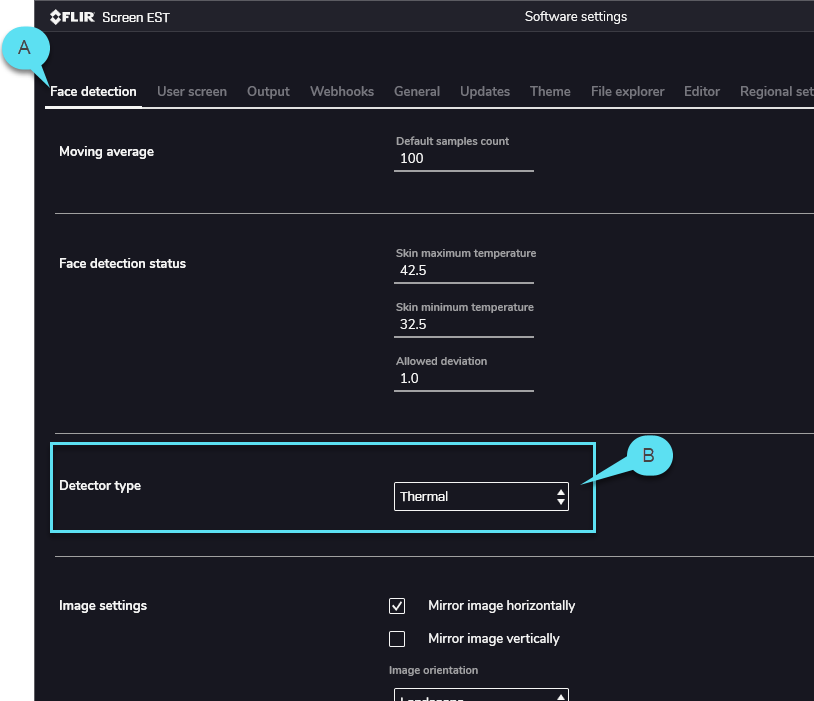Open the Face detection tab
Image resolution: width=814 pixels, height=701 pixels.
click(x=93, y=91)
